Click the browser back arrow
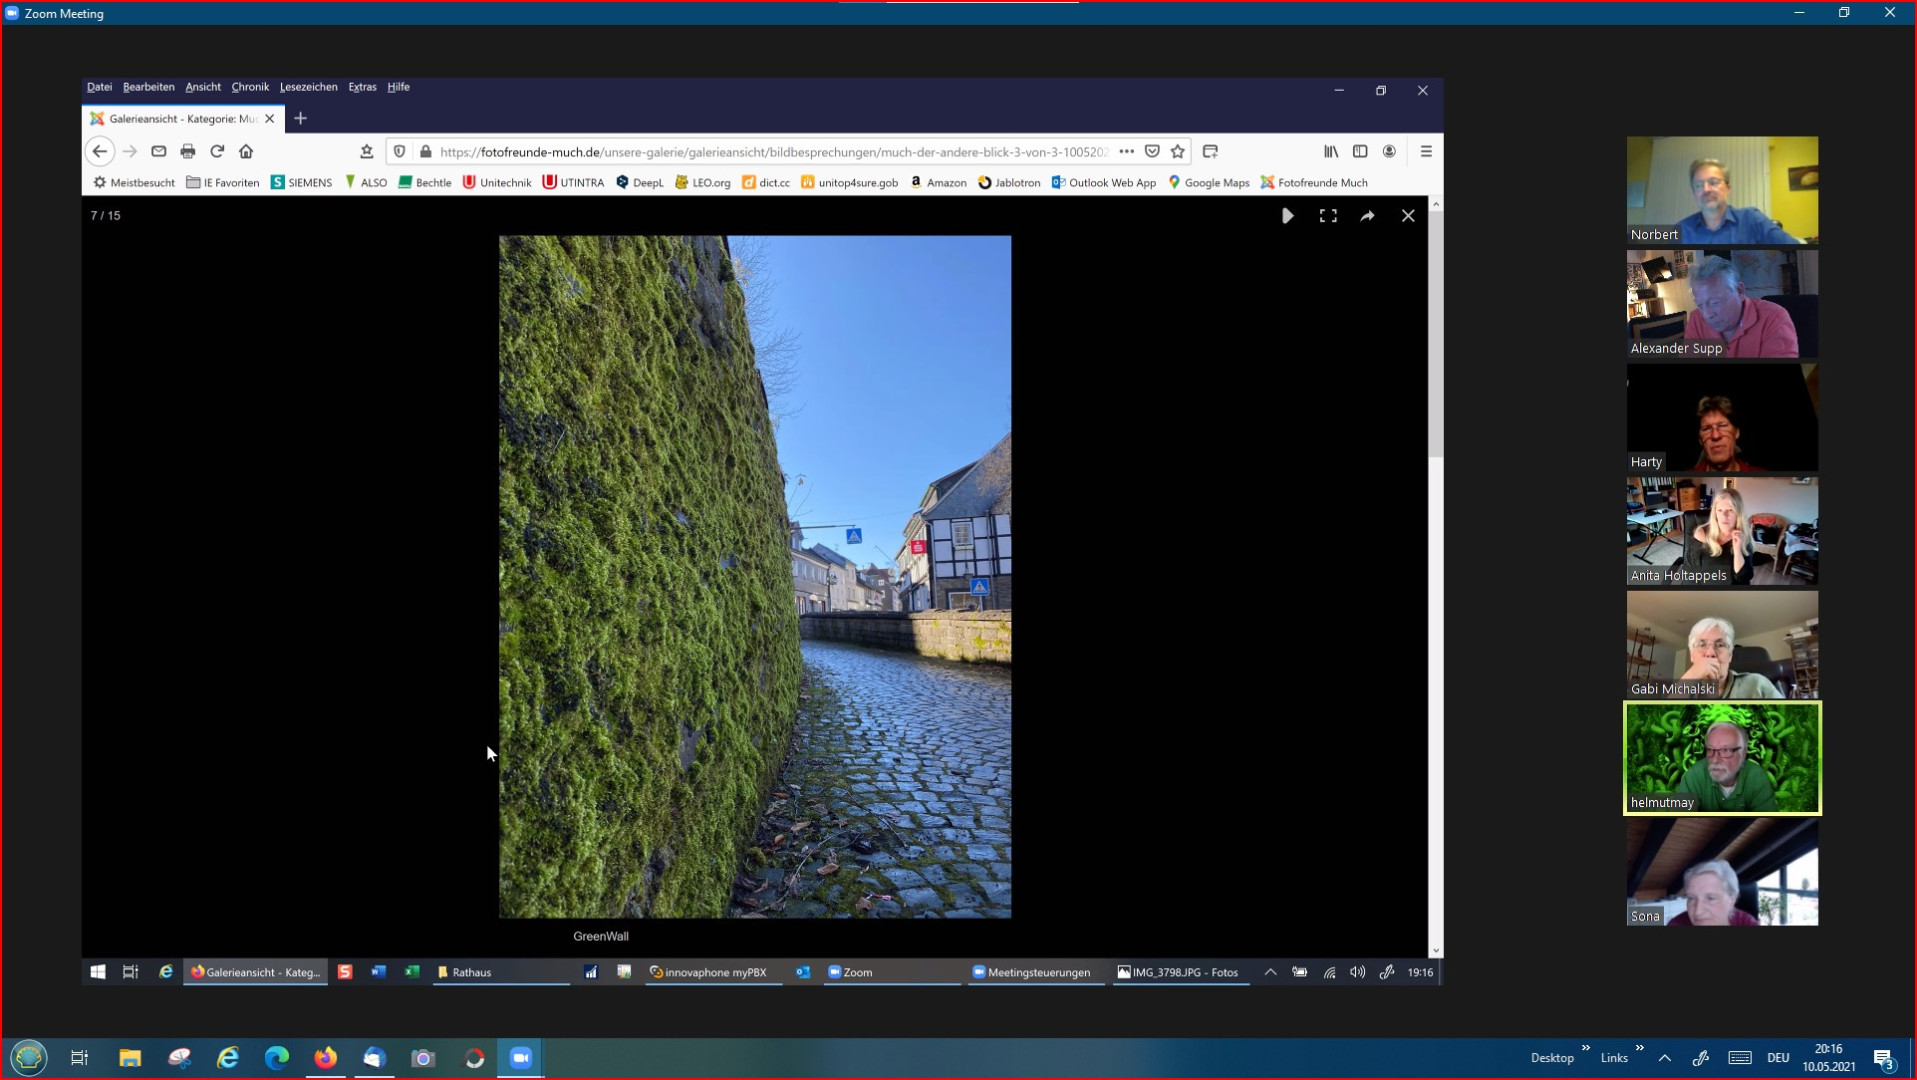The height and width of the screenshot is (1080, 1917). click(x=99, y=152)
